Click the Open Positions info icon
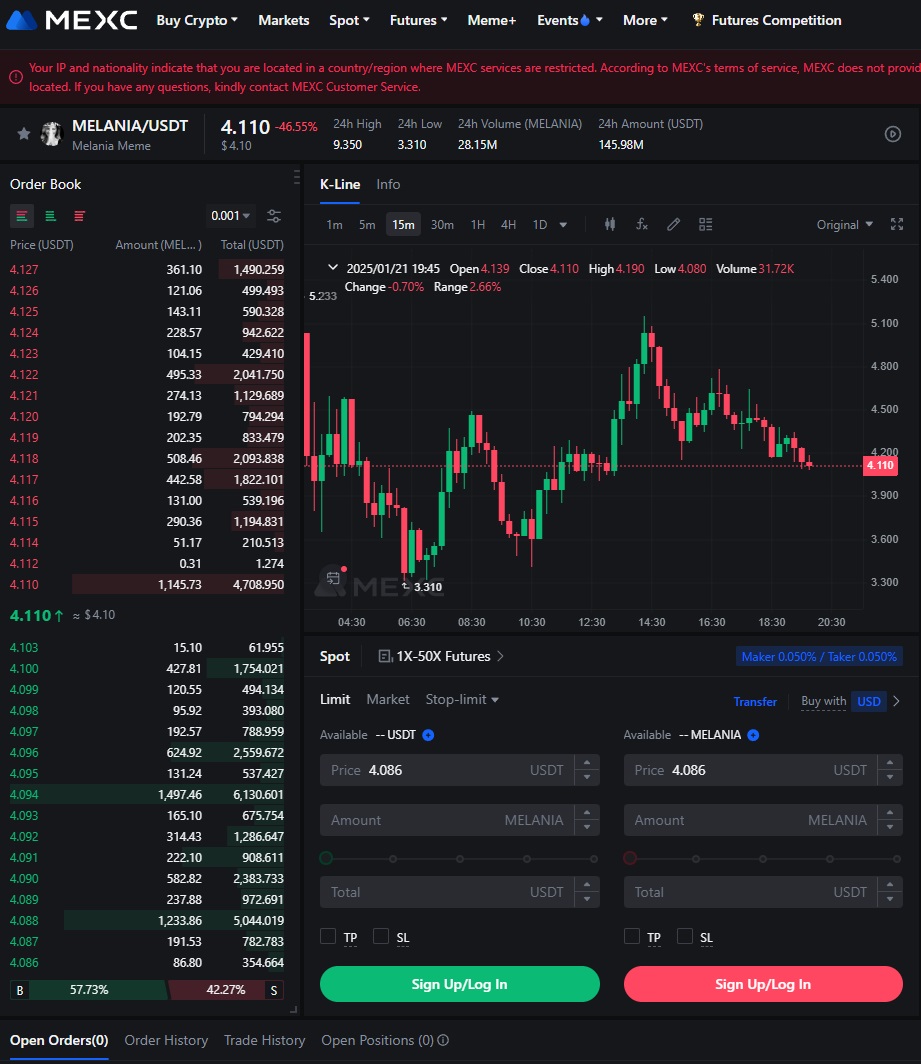The image size is (921, 1064). pyautogui.click(x=443, y=1040)
